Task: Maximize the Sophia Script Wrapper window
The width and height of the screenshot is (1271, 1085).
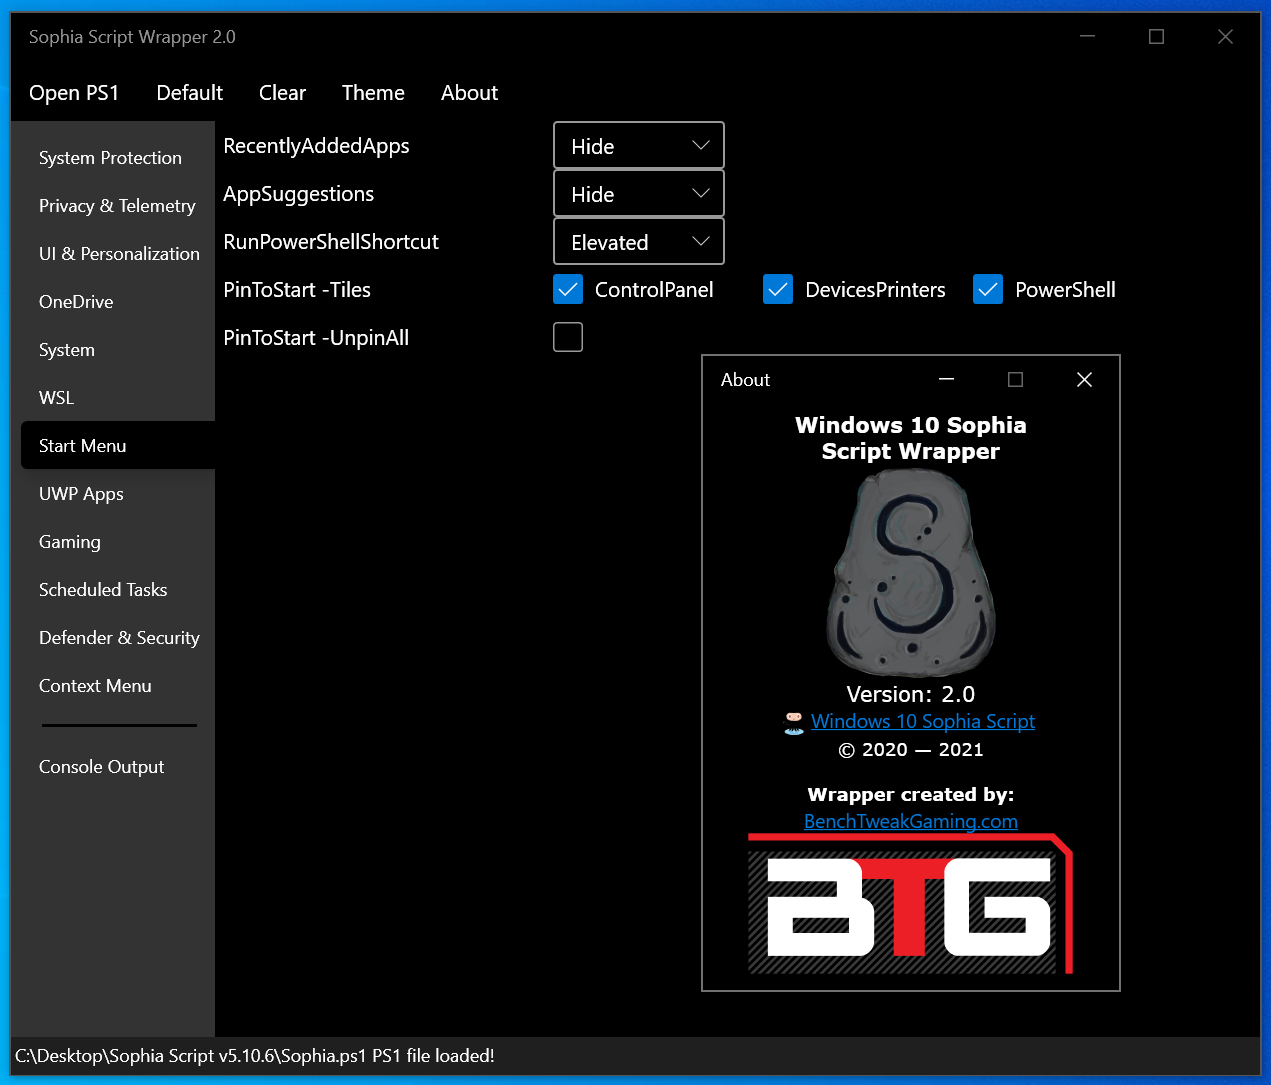Action: (1156, 37)
